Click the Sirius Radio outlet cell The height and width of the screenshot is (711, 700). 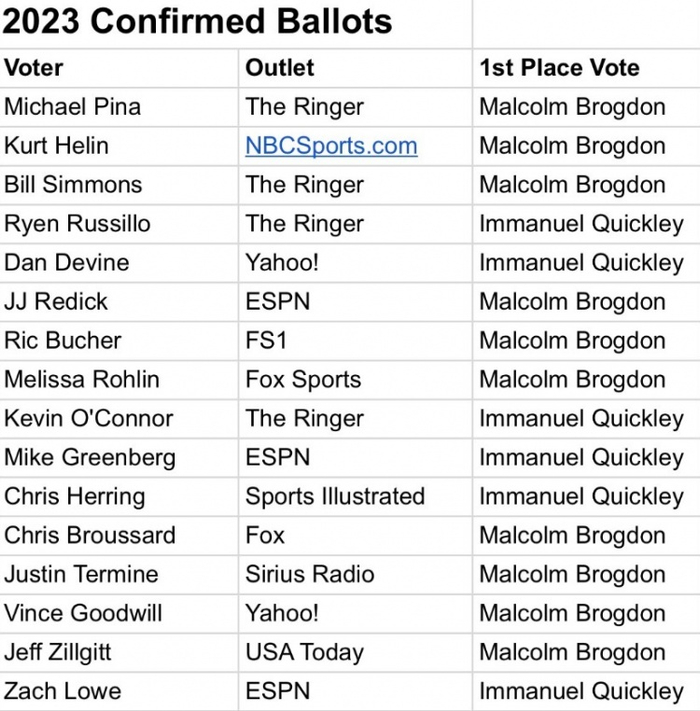pyautogui.click(x=310, y=575)
